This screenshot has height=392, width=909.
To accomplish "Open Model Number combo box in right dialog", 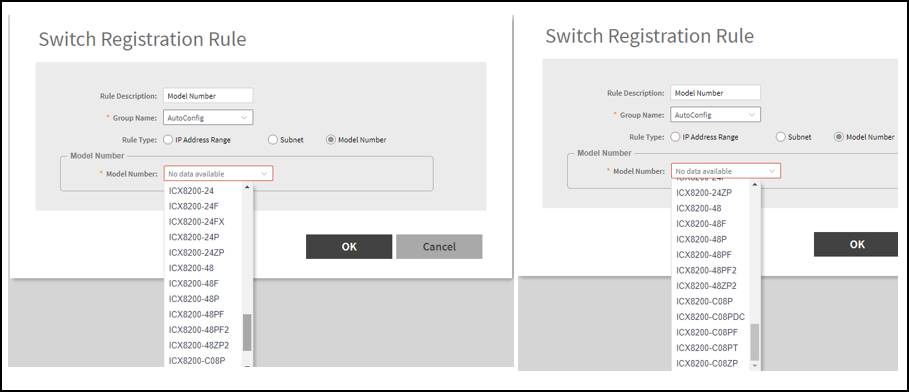I will 726,171.
